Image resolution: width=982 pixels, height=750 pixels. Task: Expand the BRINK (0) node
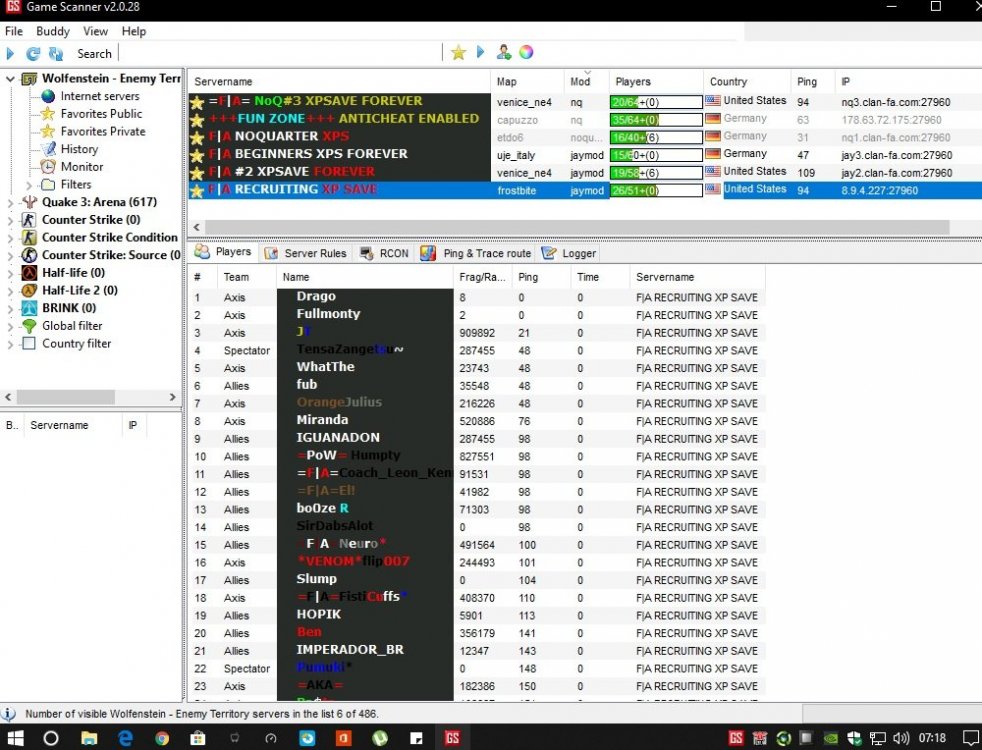pyautogui.click(x=10, y=308)
